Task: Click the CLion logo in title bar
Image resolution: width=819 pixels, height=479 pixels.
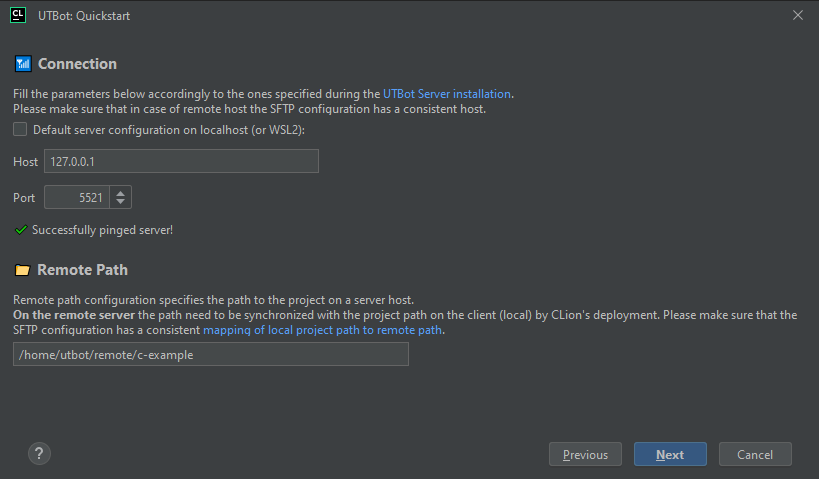Action: click(x=18, y=15)
